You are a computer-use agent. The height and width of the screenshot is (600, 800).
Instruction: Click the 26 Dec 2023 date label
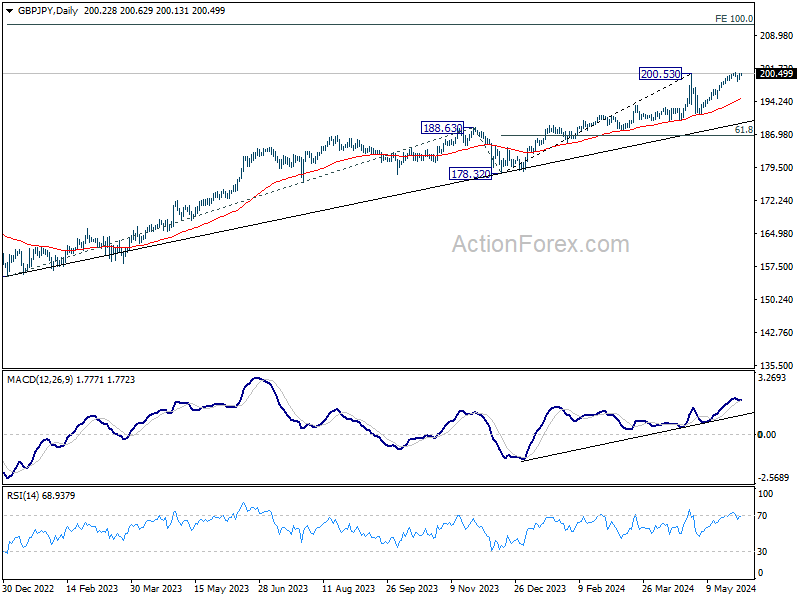(540, 589)
